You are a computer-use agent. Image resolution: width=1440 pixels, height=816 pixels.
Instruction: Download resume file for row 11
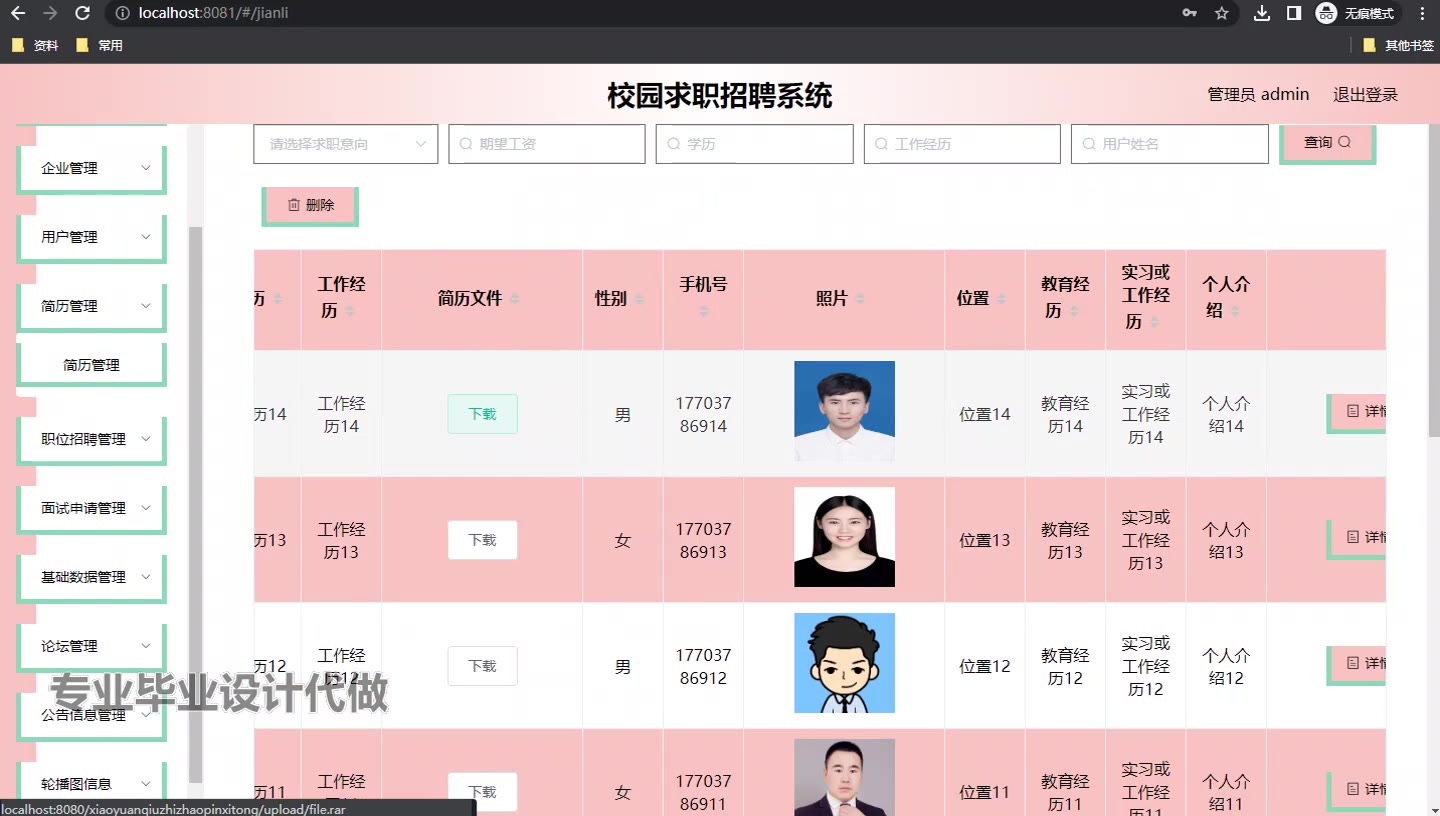[482, 792]
